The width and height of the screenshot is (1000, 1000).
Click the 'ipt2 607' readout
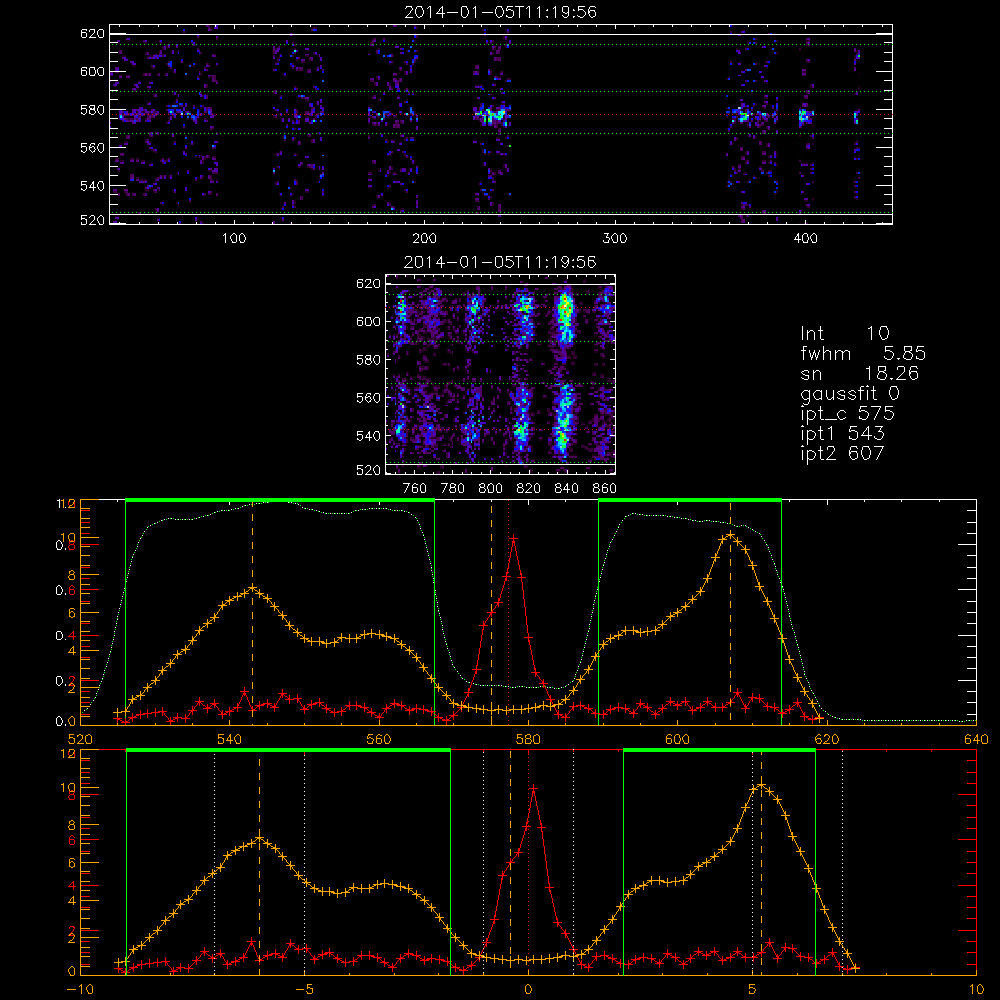click(842, 453)
